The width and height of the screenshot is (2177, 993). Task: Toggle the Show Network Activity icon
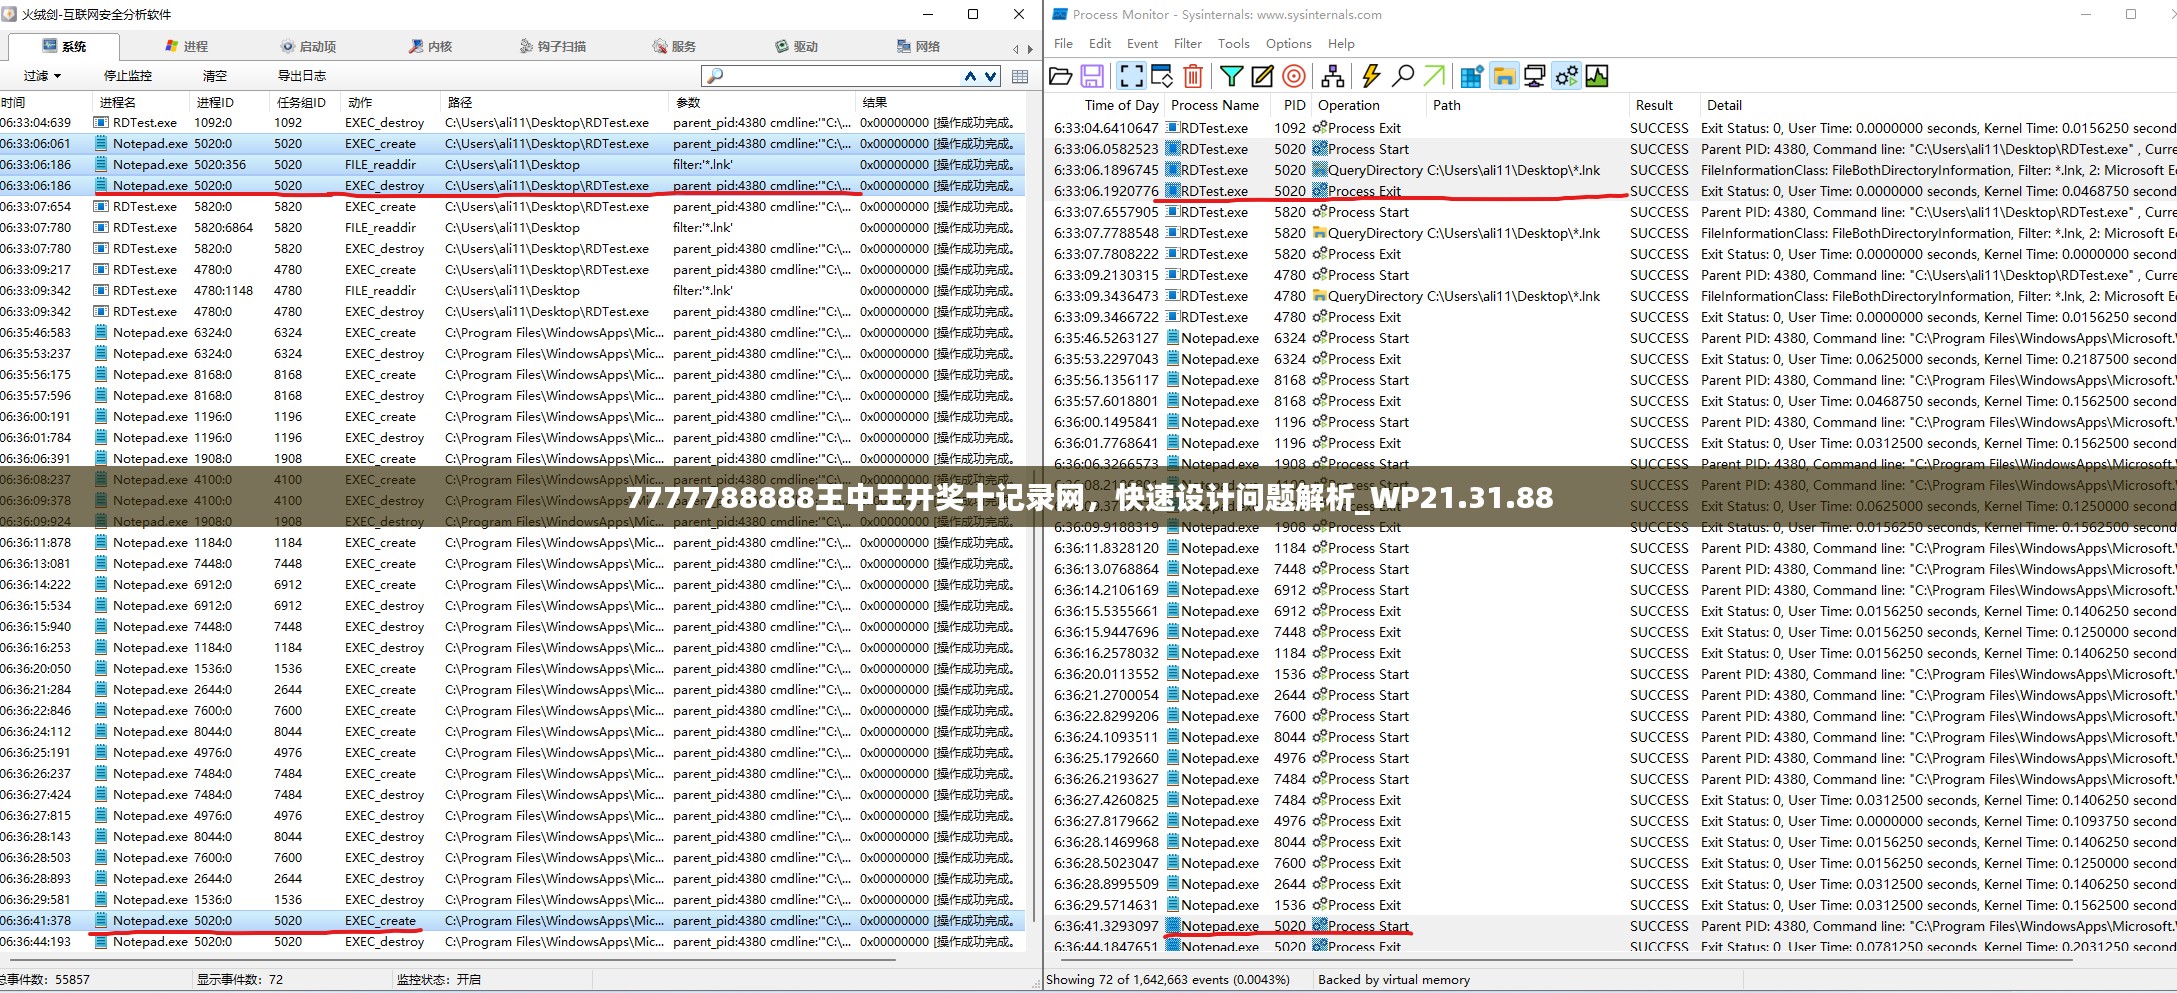pyautogui.click(x=1535, y=76)
